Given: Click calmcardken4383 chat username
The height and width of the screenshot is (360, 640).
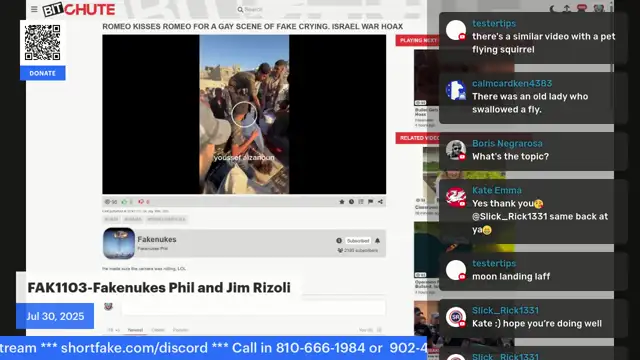Looking at the screenshot, I should point(512,83).
